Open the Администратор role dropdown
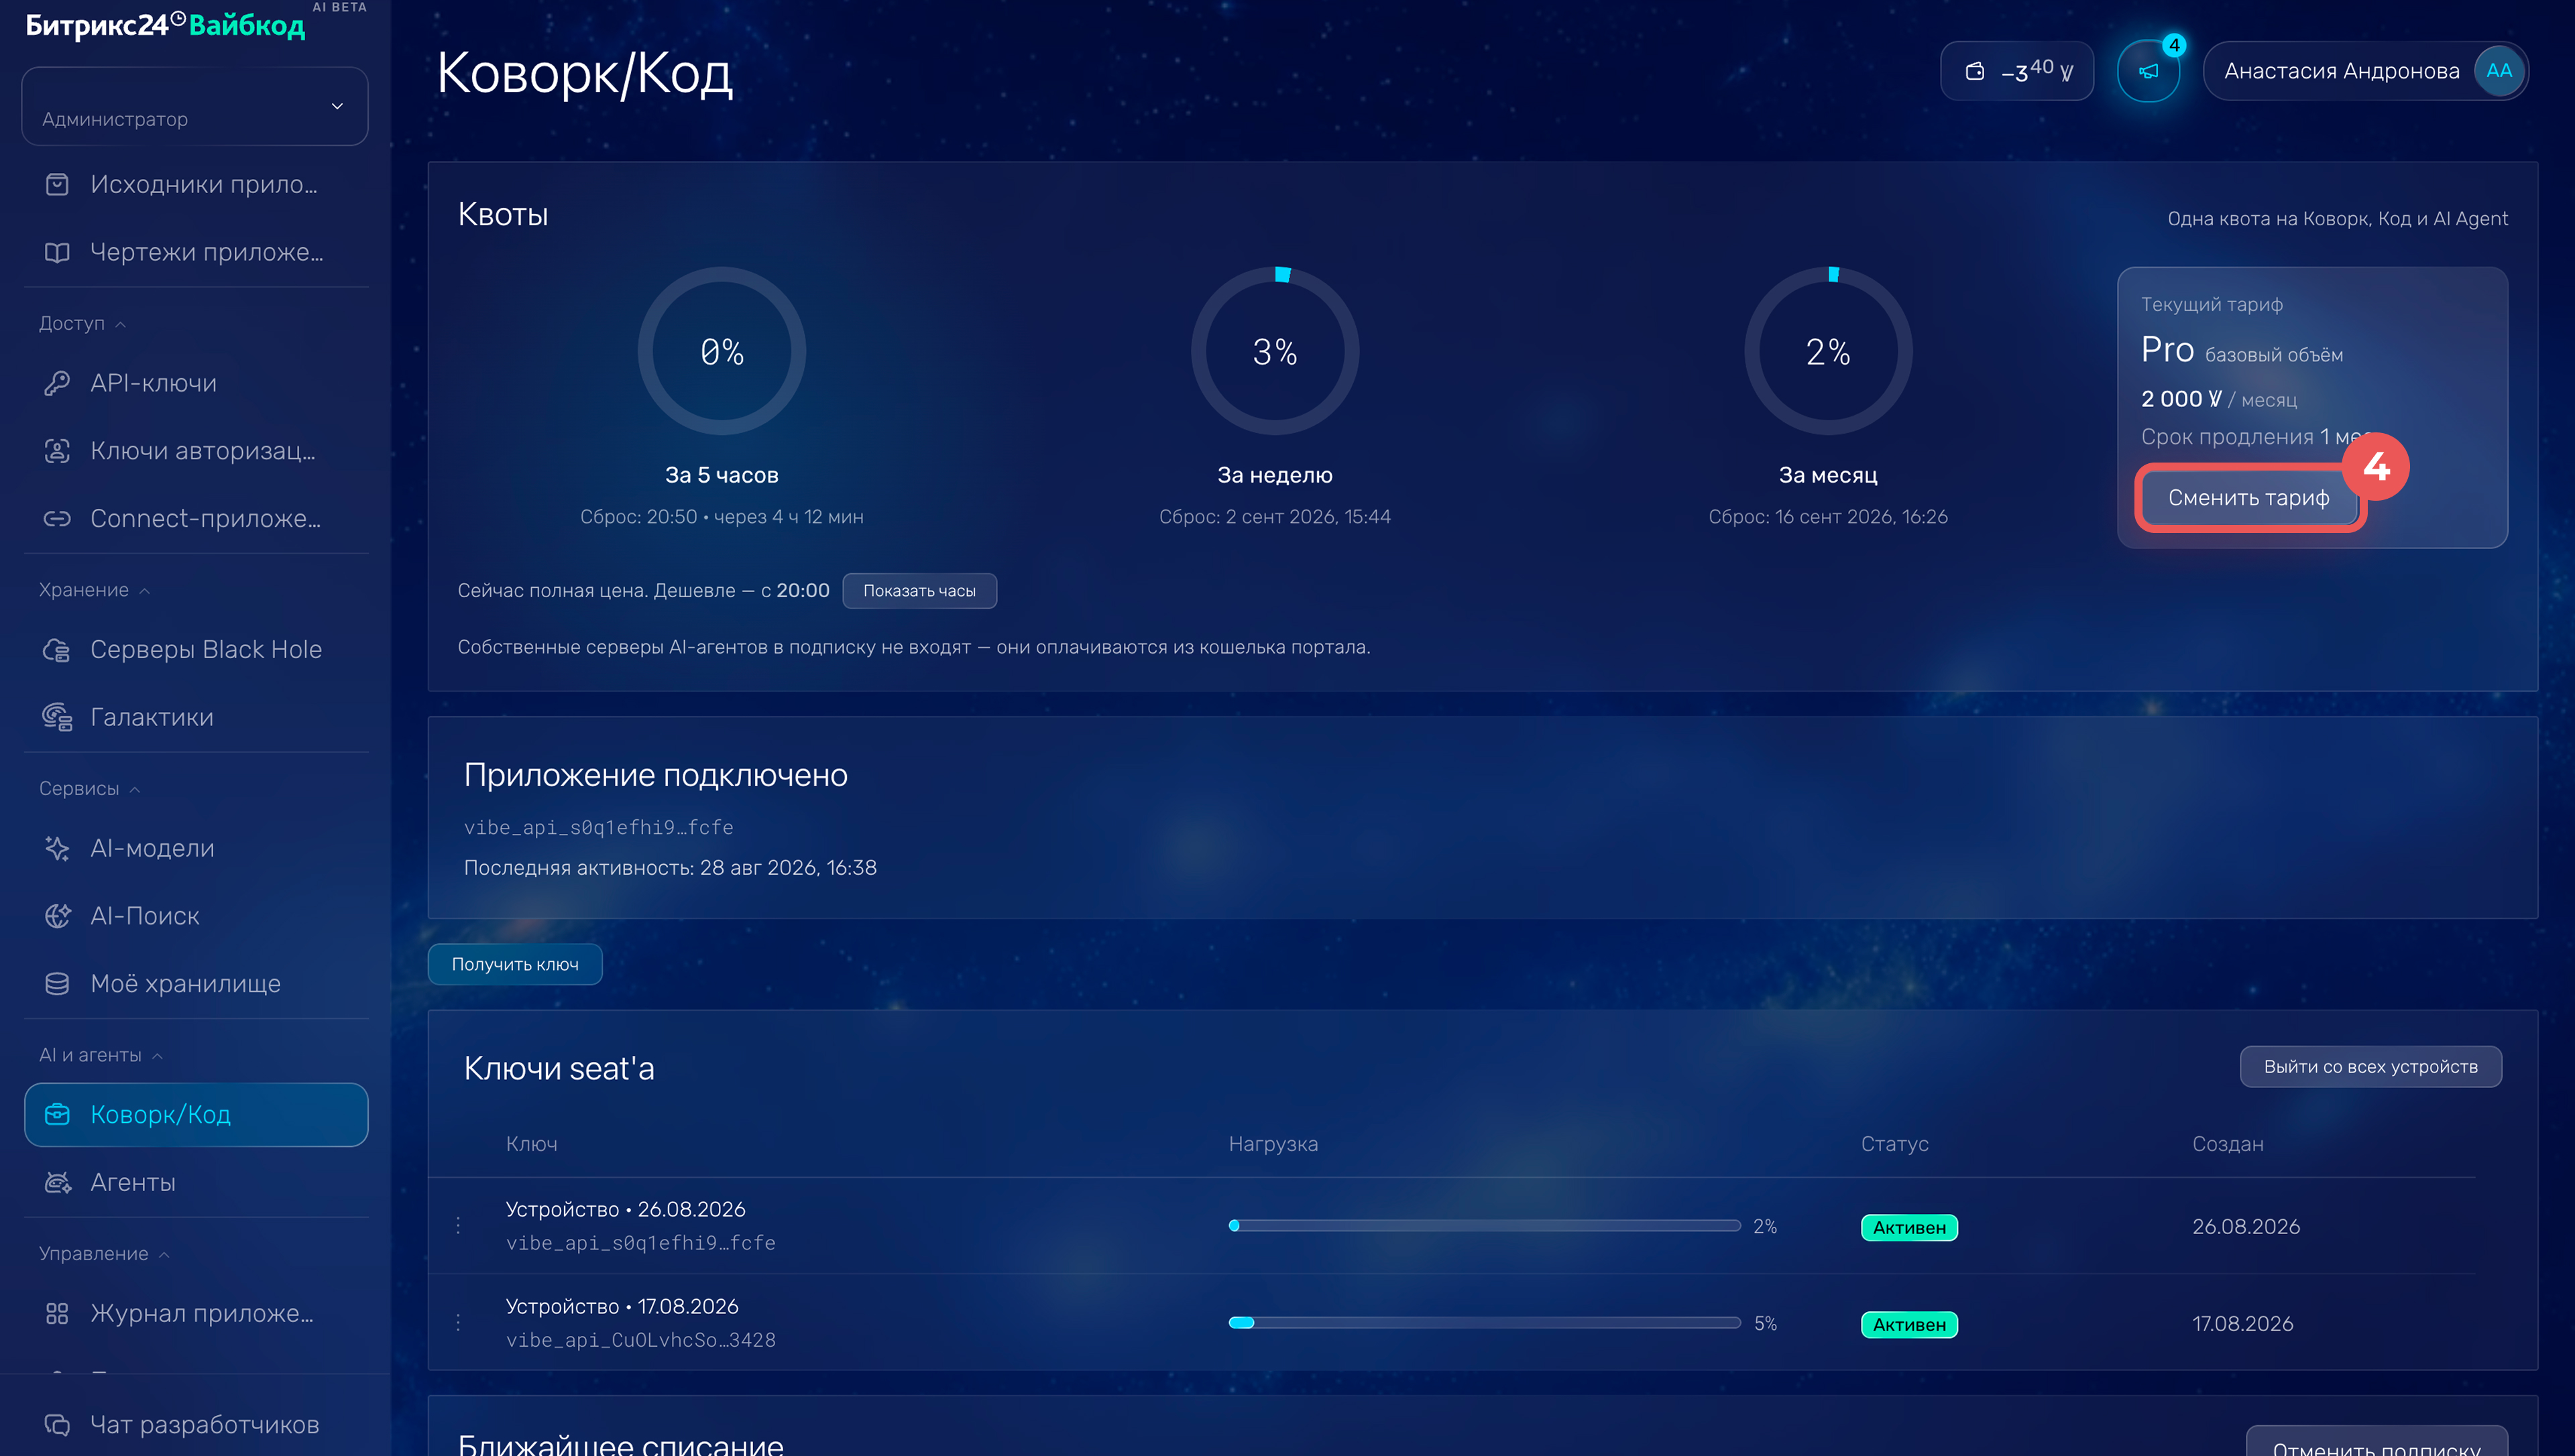This screenshot has height=1456, width=2575. 195,106
